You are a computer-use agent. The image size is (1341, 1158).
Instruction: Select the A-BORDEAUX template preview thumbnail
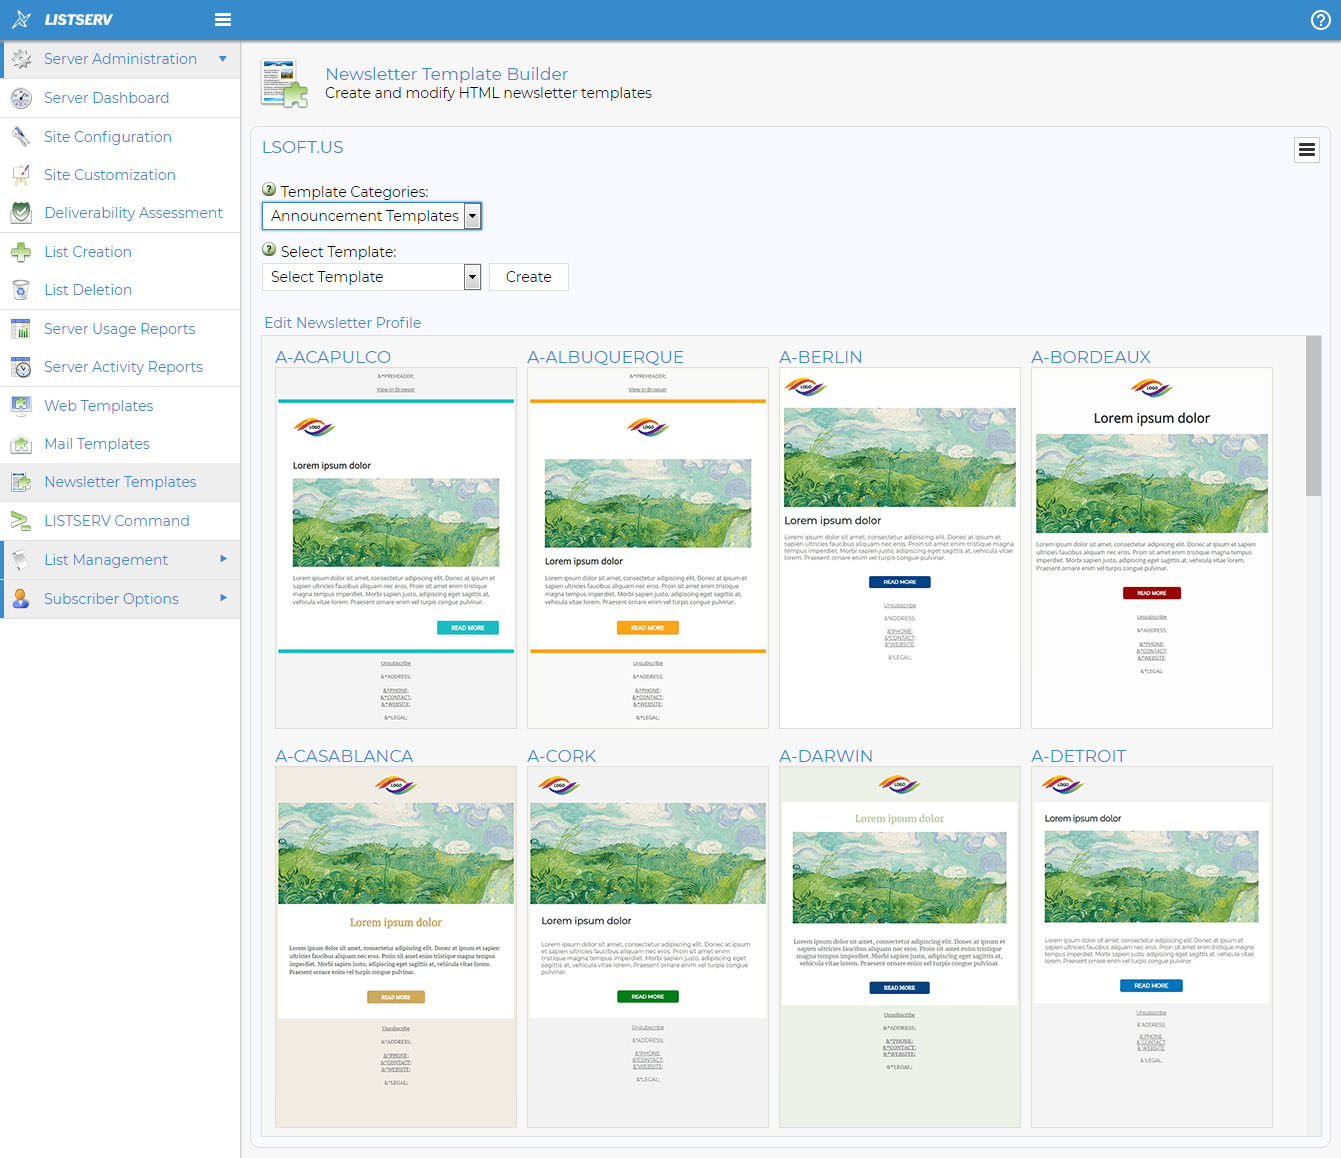point(1152,548)
